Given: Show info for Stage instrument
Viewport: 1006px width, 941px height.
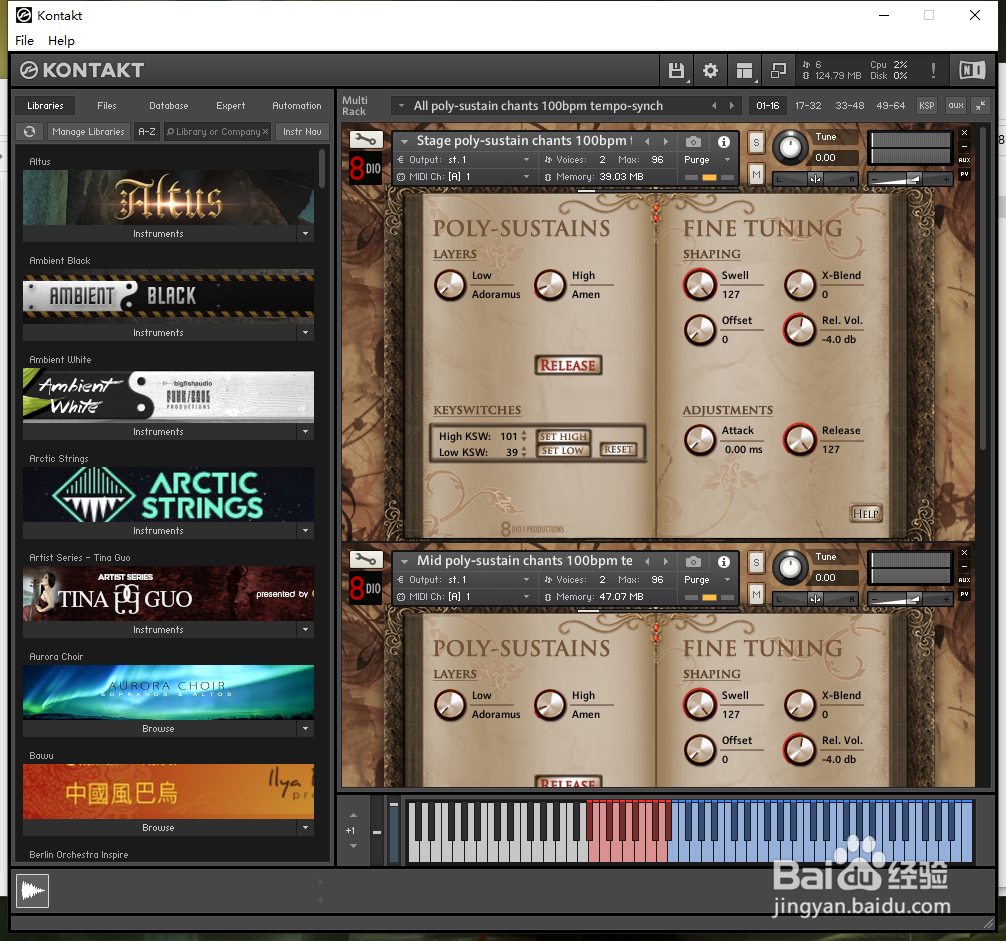Looking at the screenshot, I should [x=724, y=142].
